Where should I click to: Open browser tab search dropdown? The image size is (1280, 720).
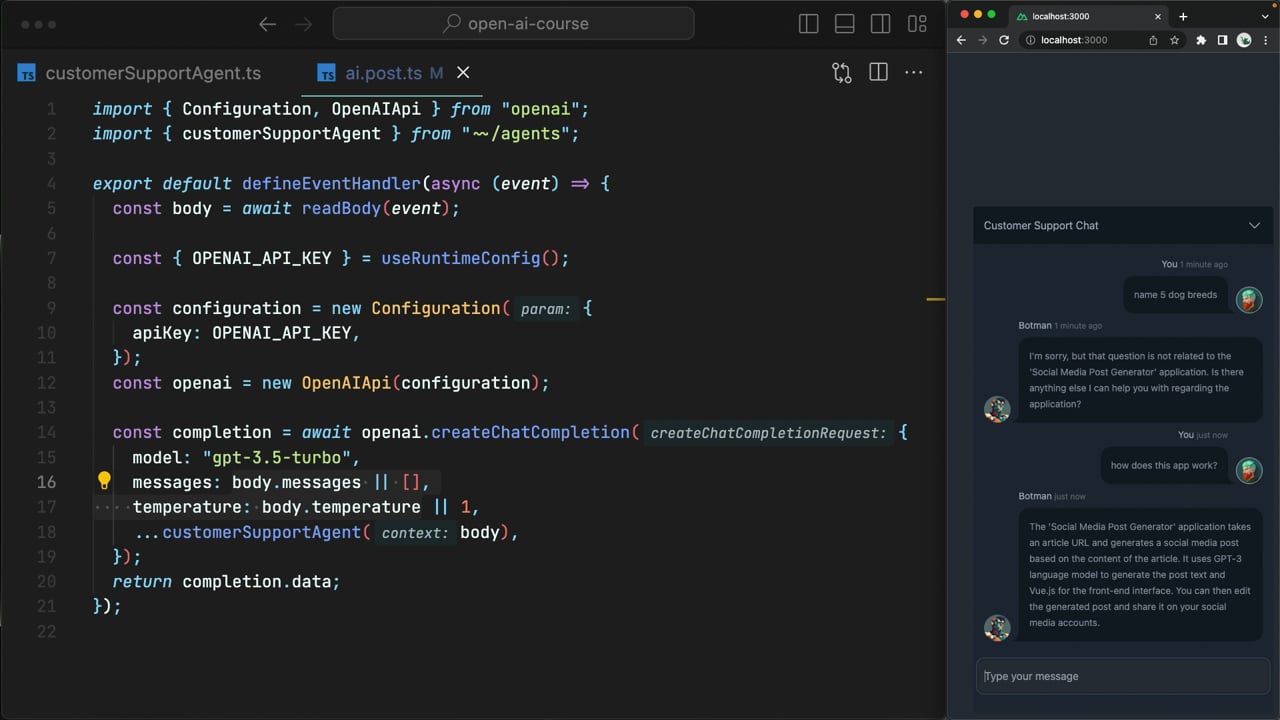[x=1266, y=16]
